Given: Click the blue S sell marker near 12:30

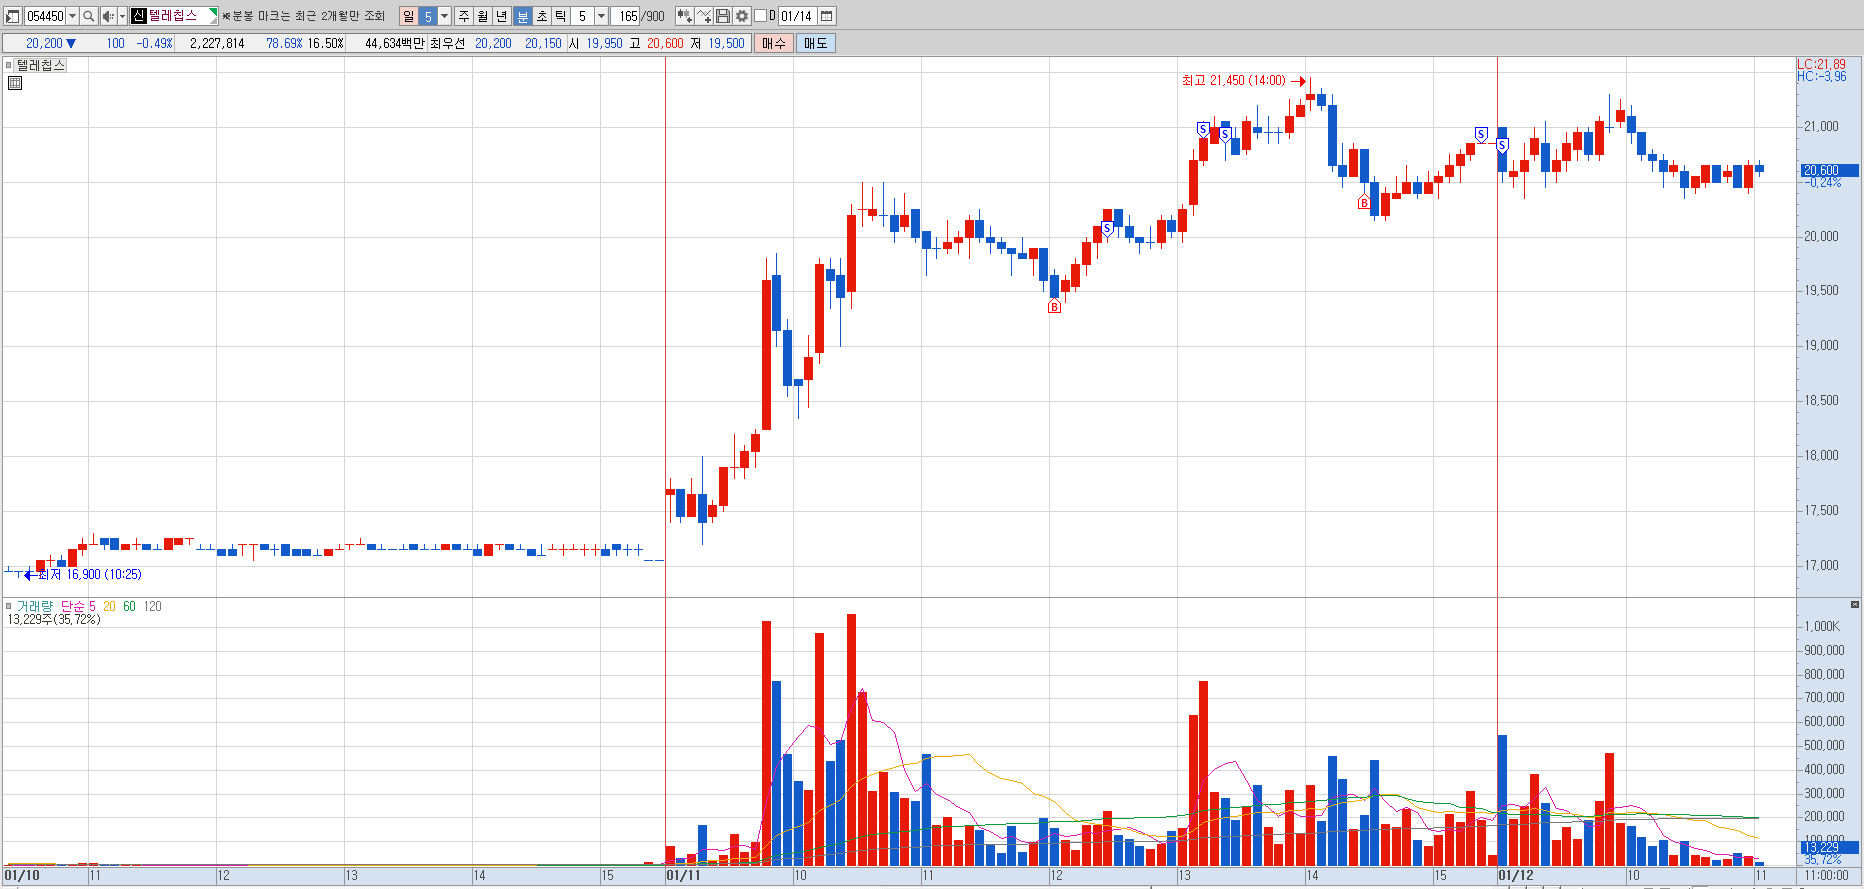Looking at the screenshot, I should coord(1107,229).
